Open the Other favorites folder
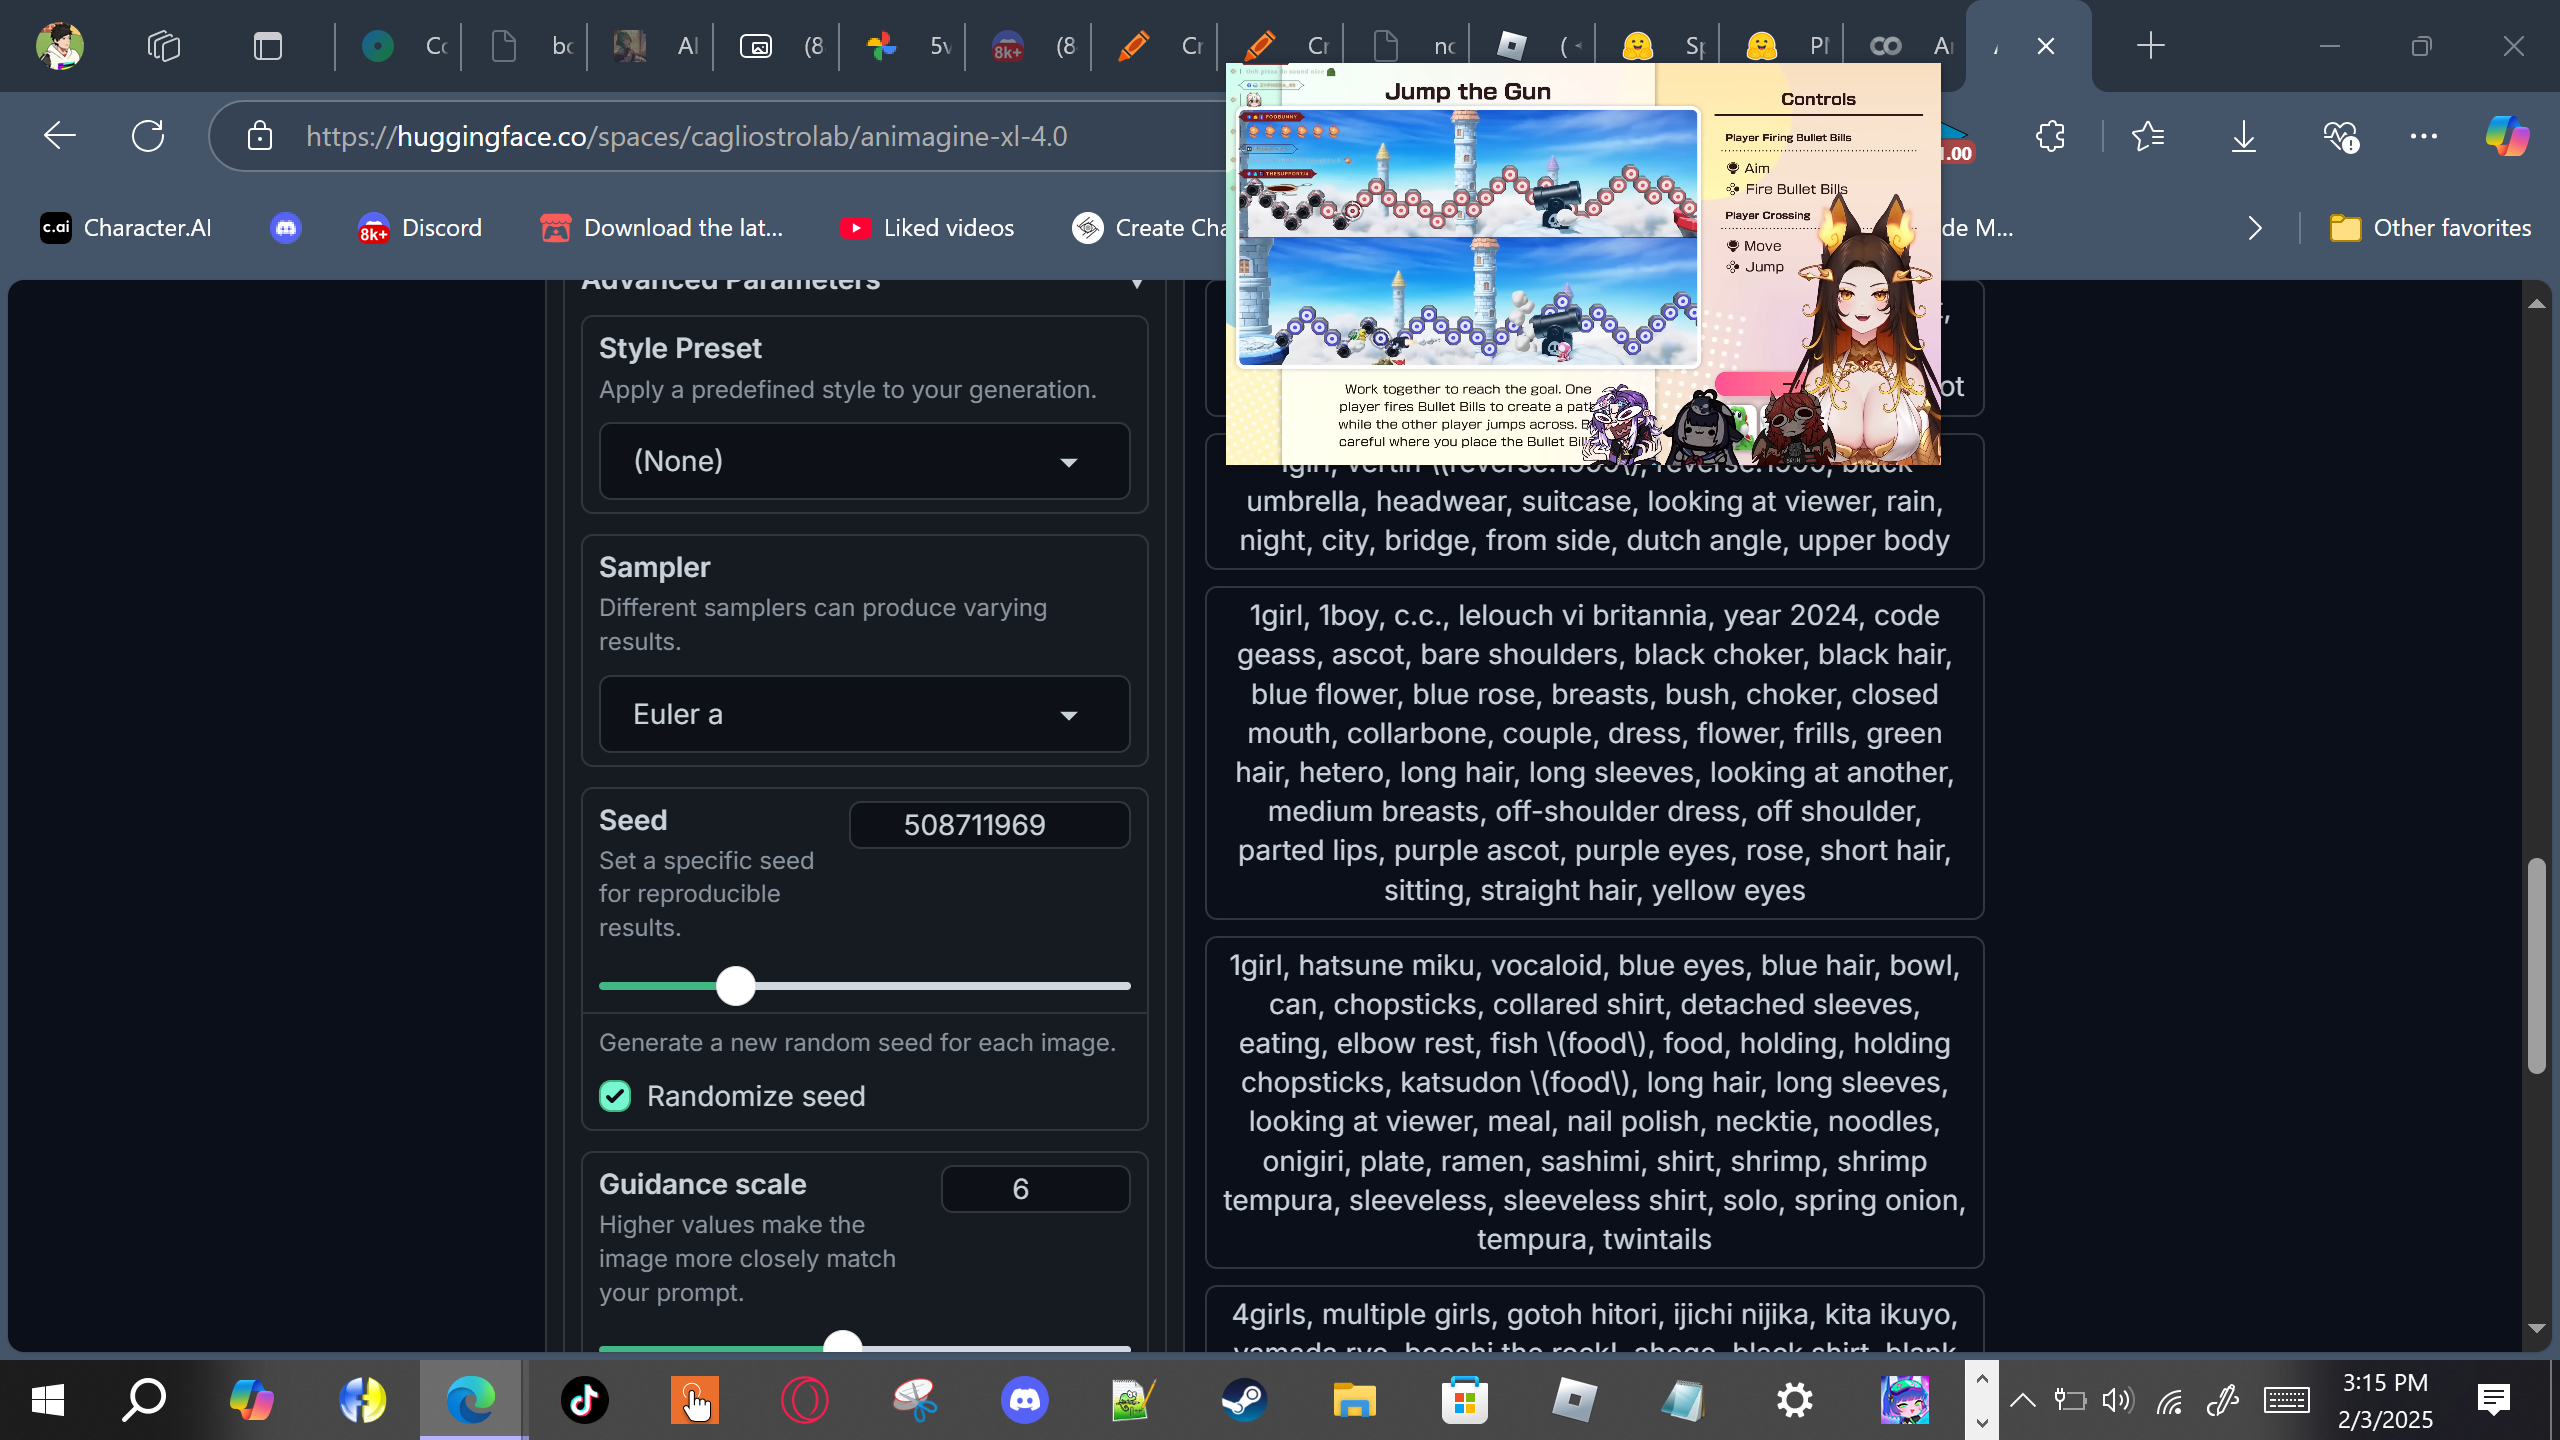 pyautogui.click(x=2430, y=228)
